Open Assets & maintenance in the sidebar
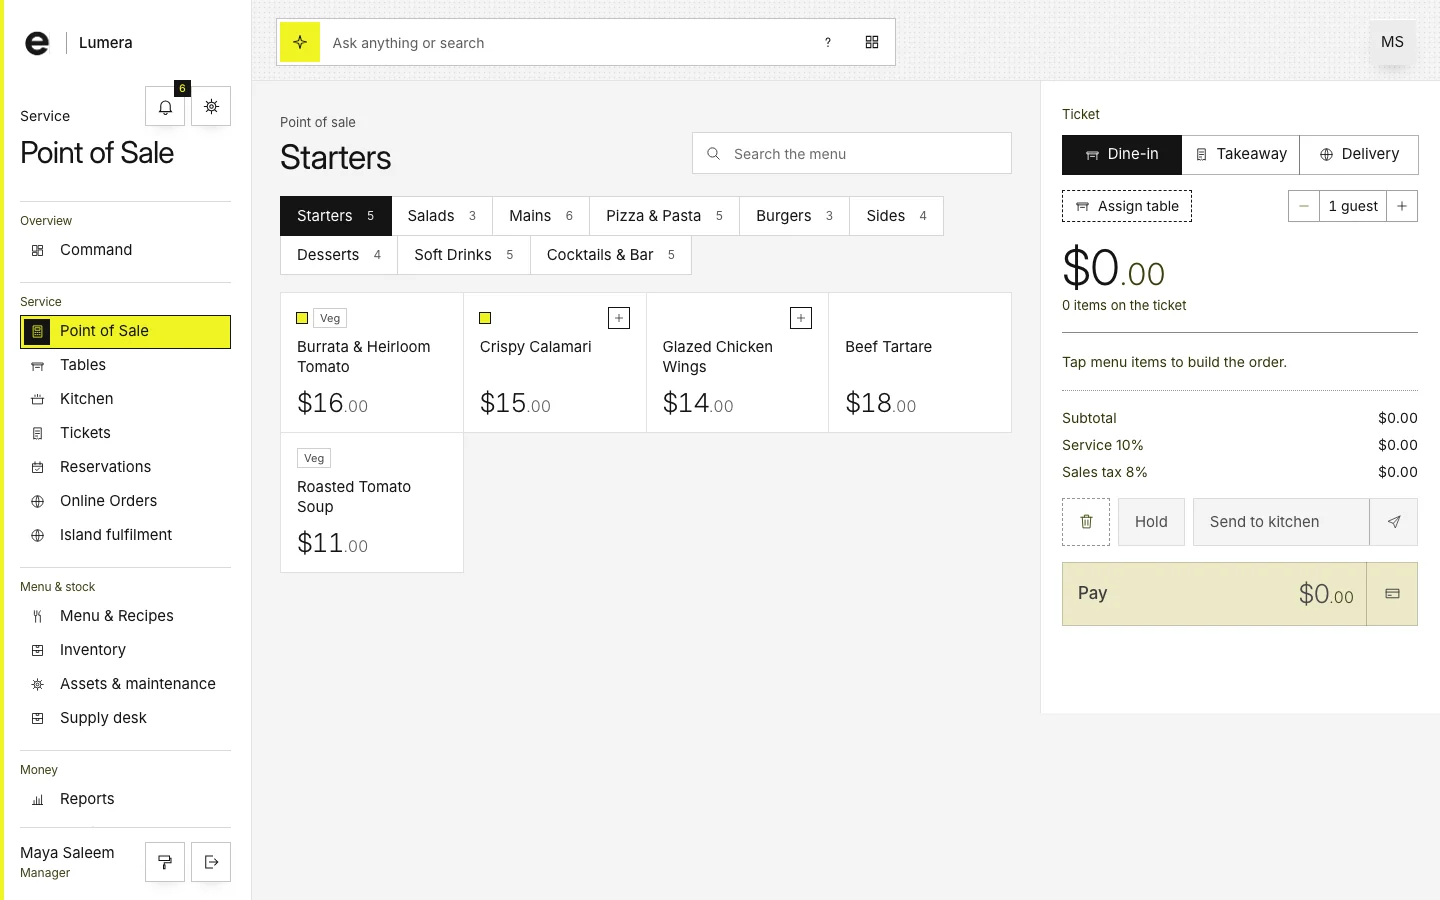 coord(125,684)
